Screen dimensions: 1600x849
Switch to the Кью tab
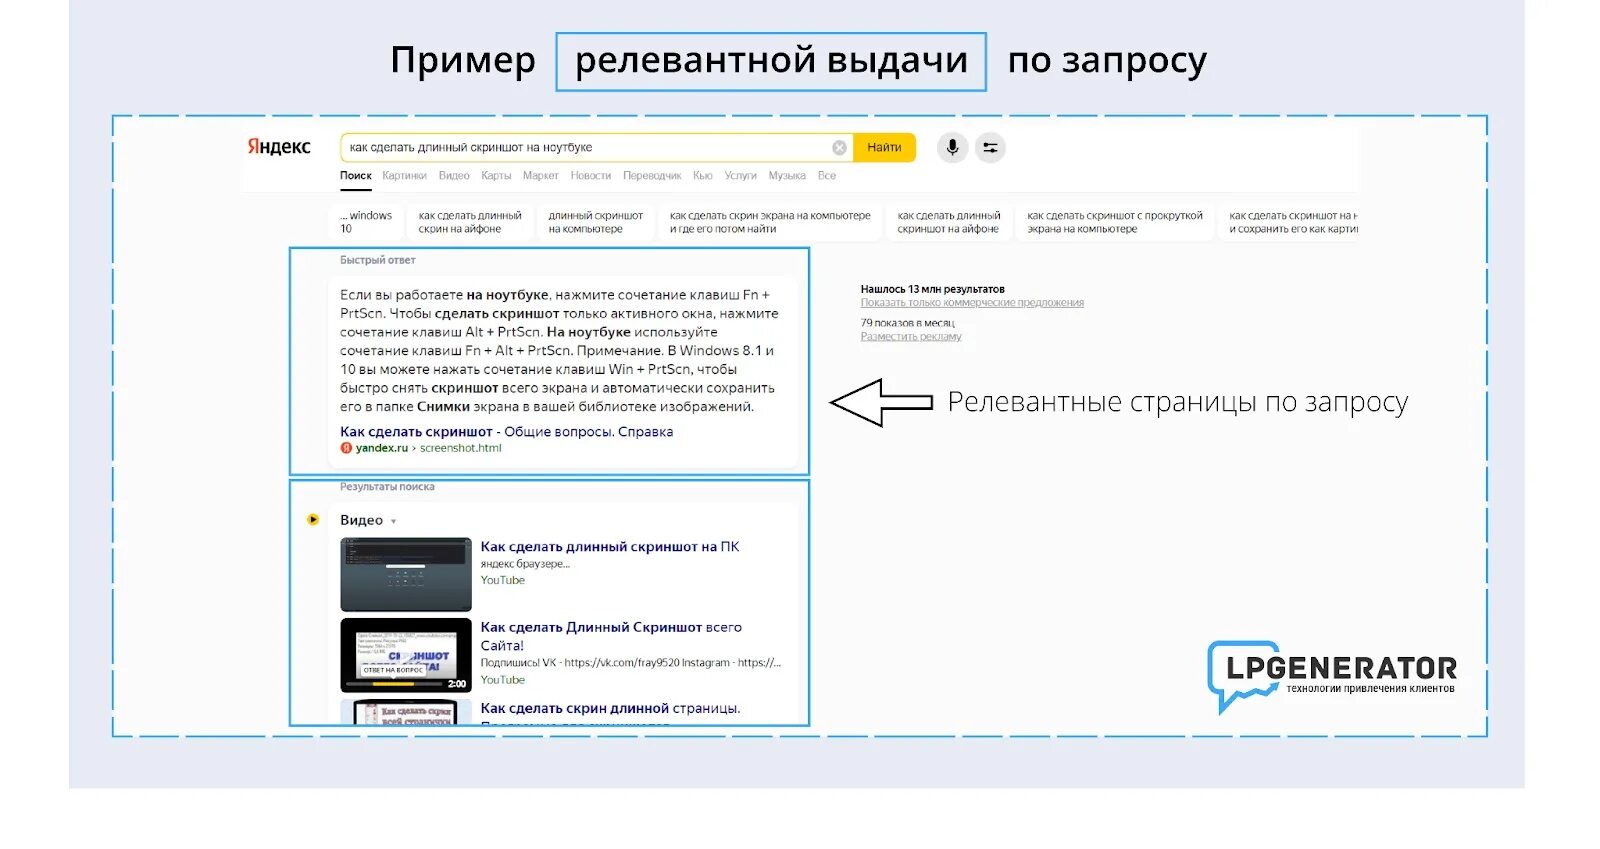pyautogui.click(x=703, y=176)
